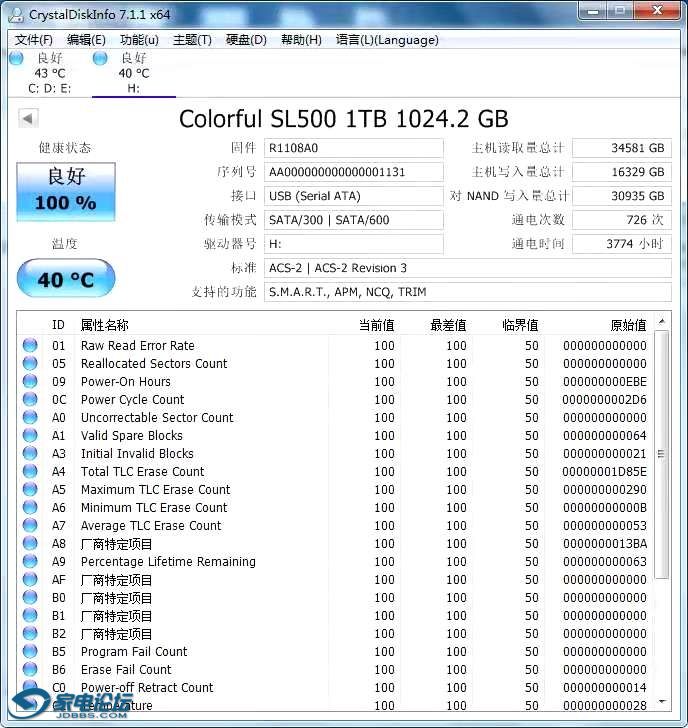Click the attribute list scrollbar thumb
This screenshot has height=728, width=688.
(x=662, y=455)
